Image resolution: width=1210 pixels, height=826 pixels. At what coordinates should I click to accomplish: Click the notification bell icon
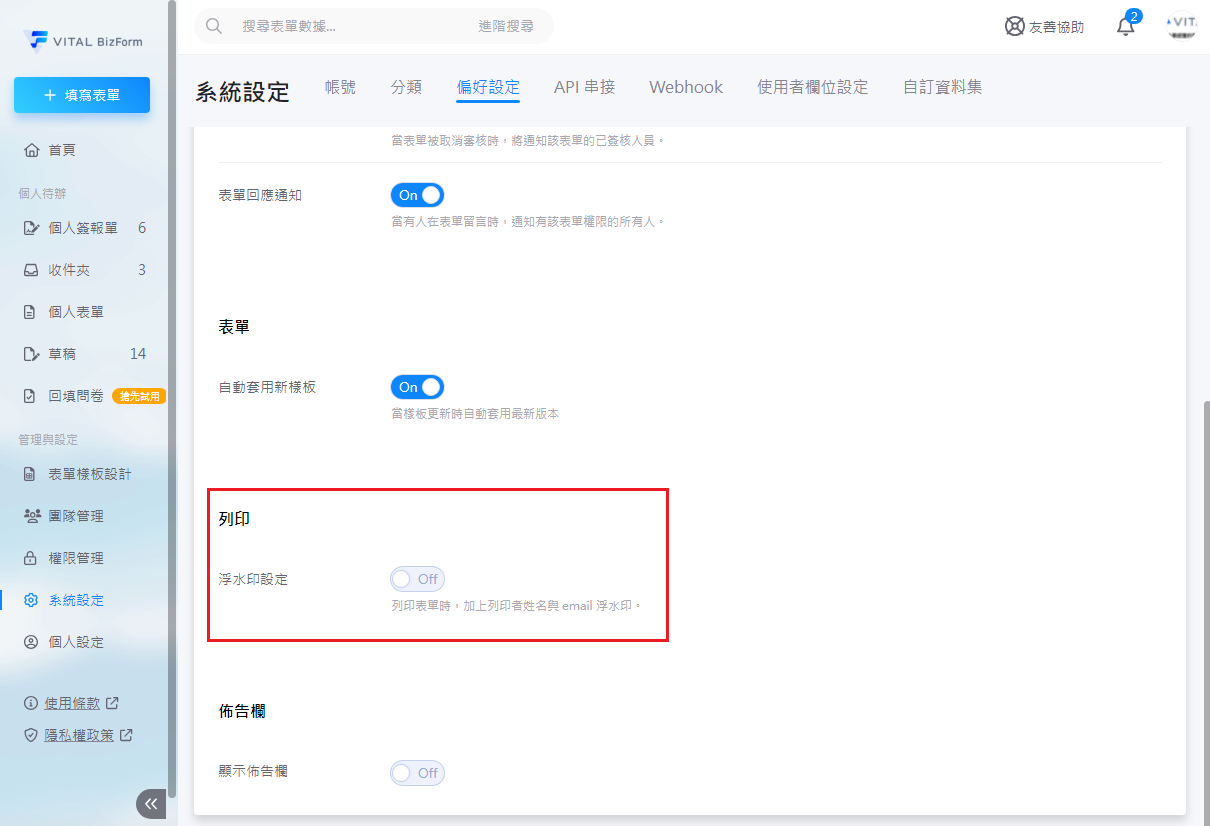pyautogui.click(x=1126, y=27)
